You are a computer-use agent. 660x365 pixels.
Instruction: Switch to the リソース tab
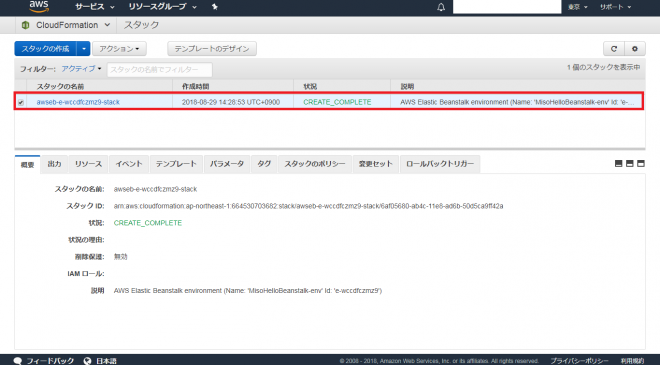click(x=88, y=164)
